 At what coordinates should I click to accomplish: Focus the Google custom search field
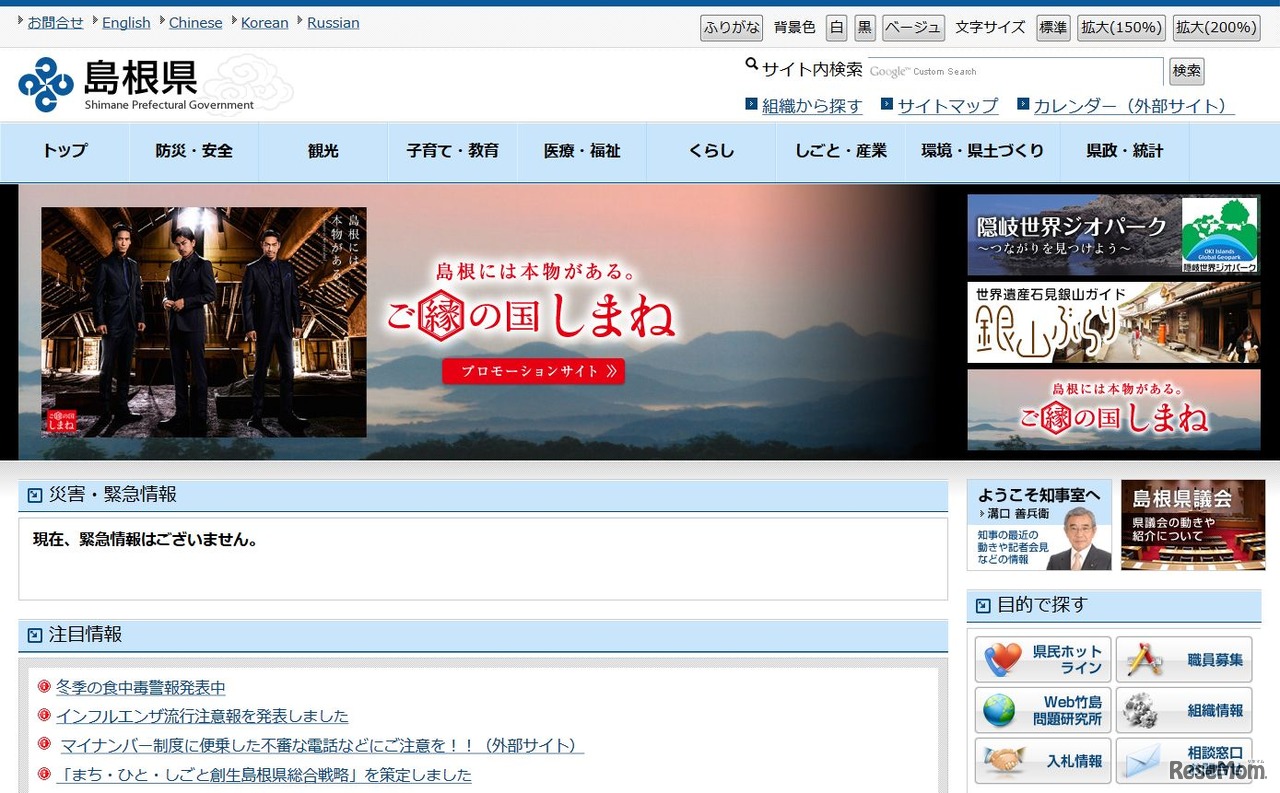(x=1015, y=72)
